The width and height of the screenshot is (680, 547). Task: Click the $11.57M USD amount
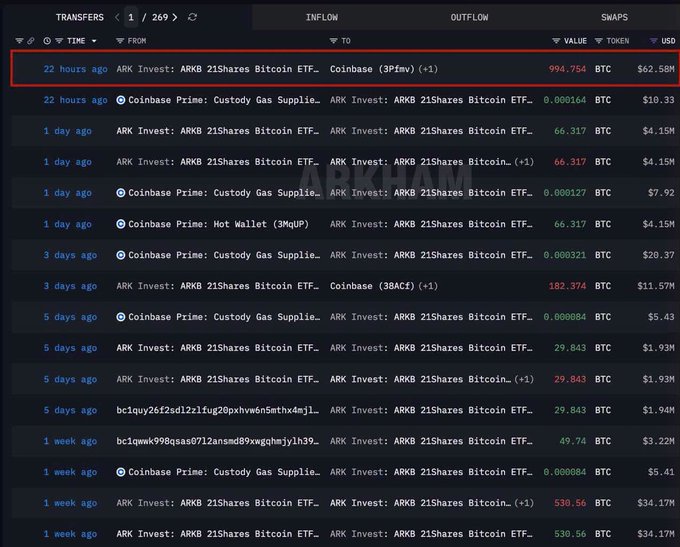pos(656,286)
